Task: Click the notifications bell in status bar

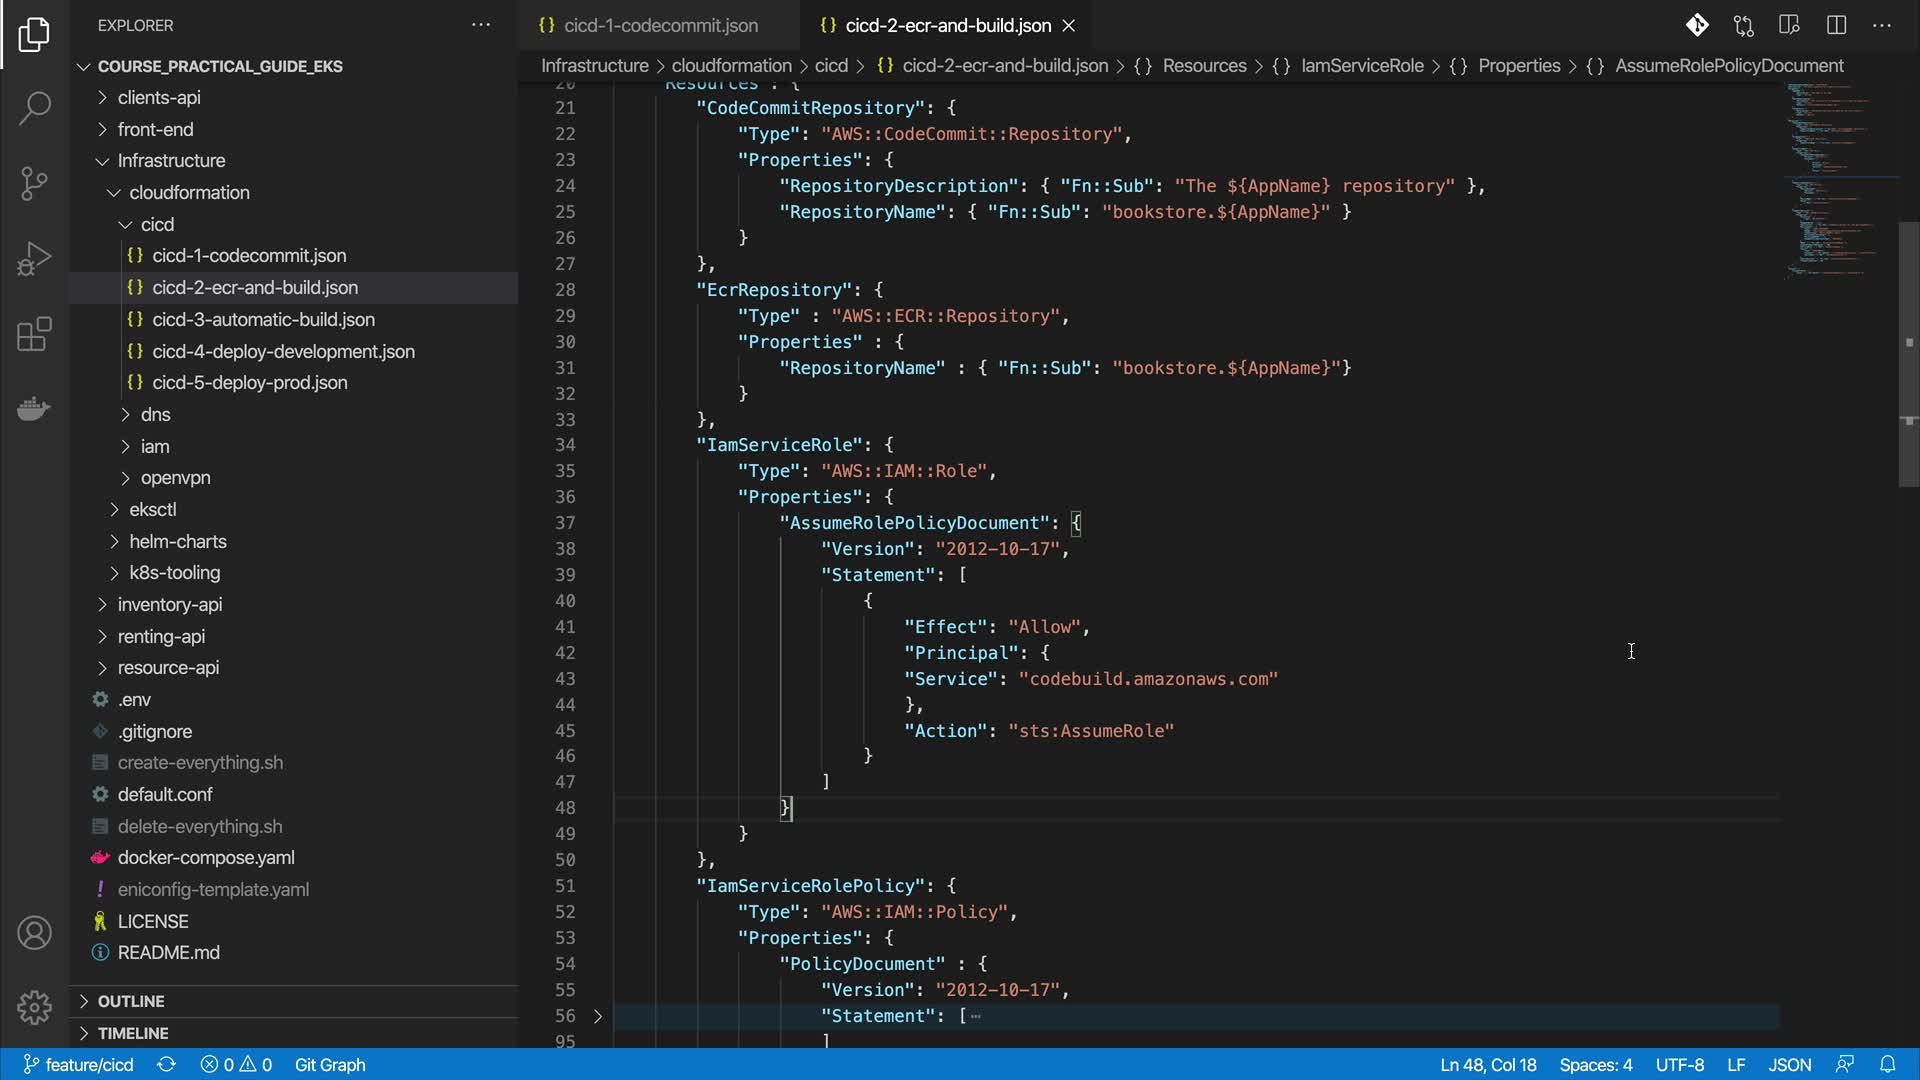Action: [x=1887, y=1064]
